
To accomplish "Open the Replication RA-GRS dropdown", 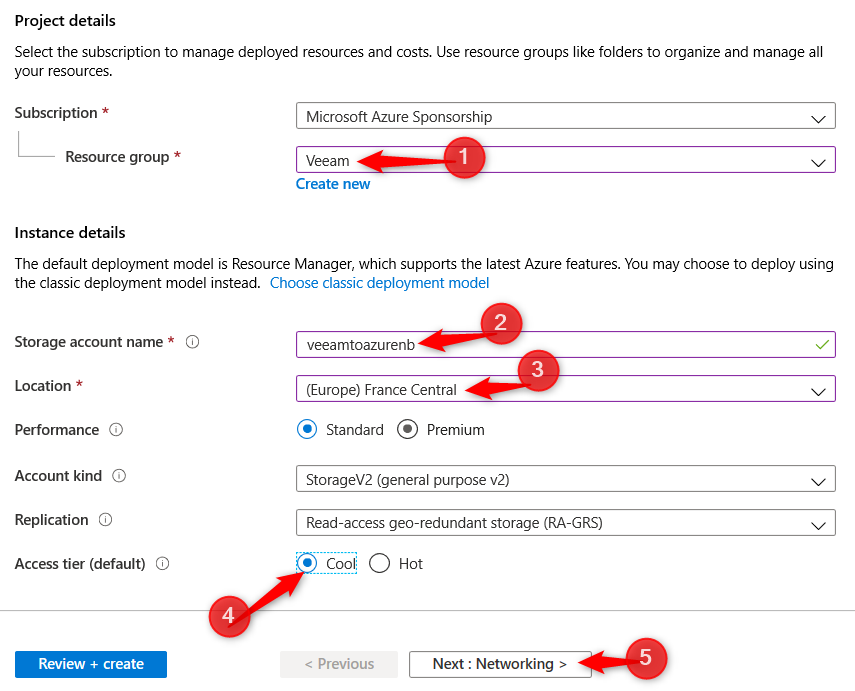I will pos(565,522).
